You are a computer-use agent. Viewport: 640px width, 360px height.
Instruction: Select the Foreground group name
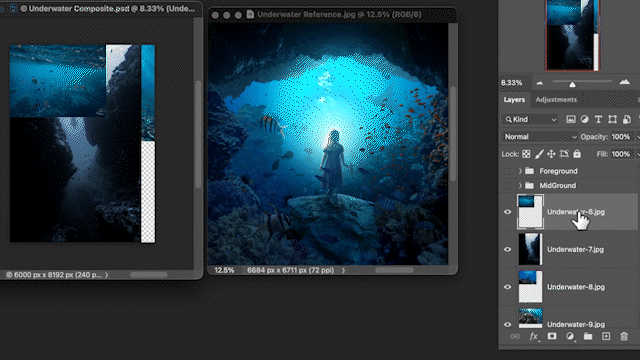pos(558,171)
